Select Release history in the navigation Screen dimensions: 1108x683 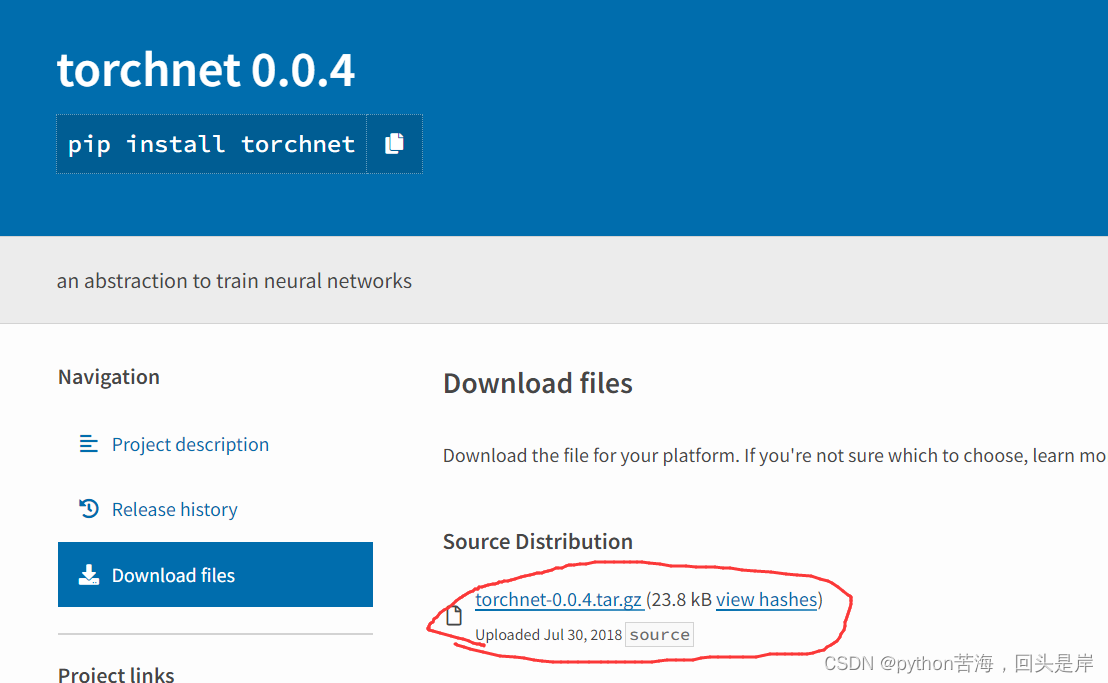click(x=175, y=509)
